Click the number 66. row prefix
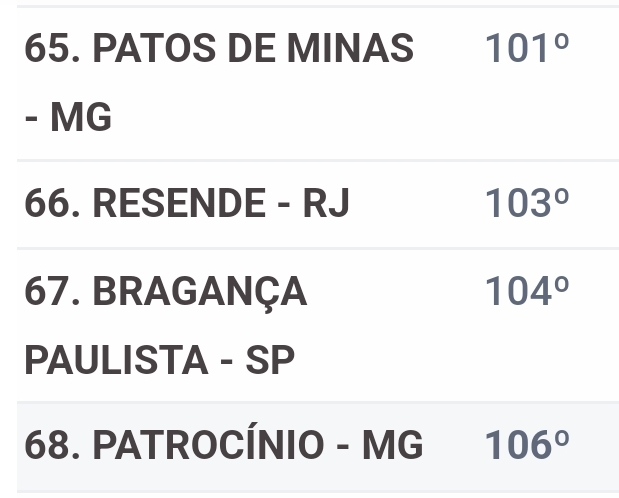 (x=51, y=204)
